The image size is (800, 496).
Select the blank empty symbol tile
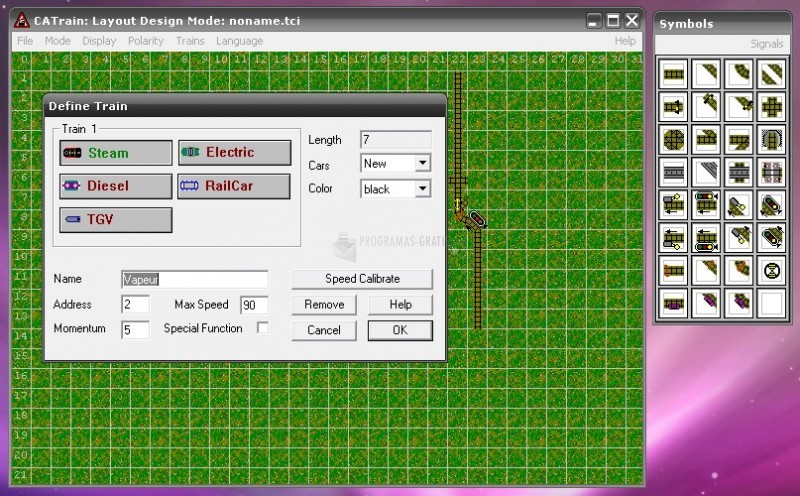pyautogui.click(x=771, y=303)
